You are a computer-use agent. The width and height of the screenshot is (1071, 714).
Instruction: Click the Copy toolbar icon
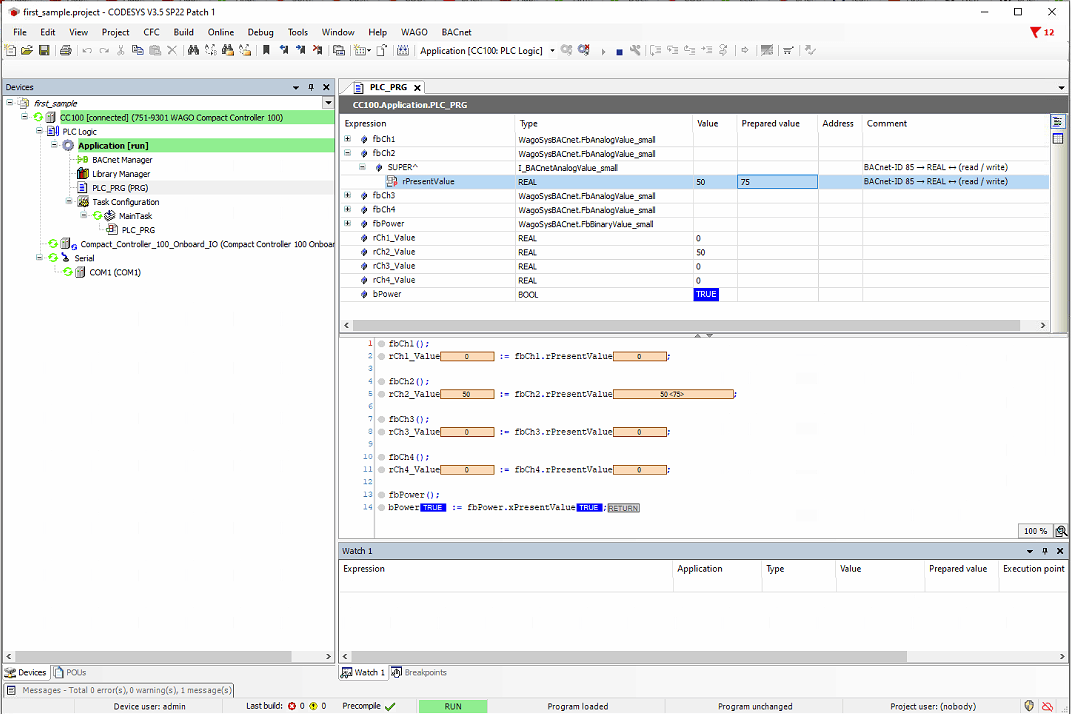tap(137, 51)
